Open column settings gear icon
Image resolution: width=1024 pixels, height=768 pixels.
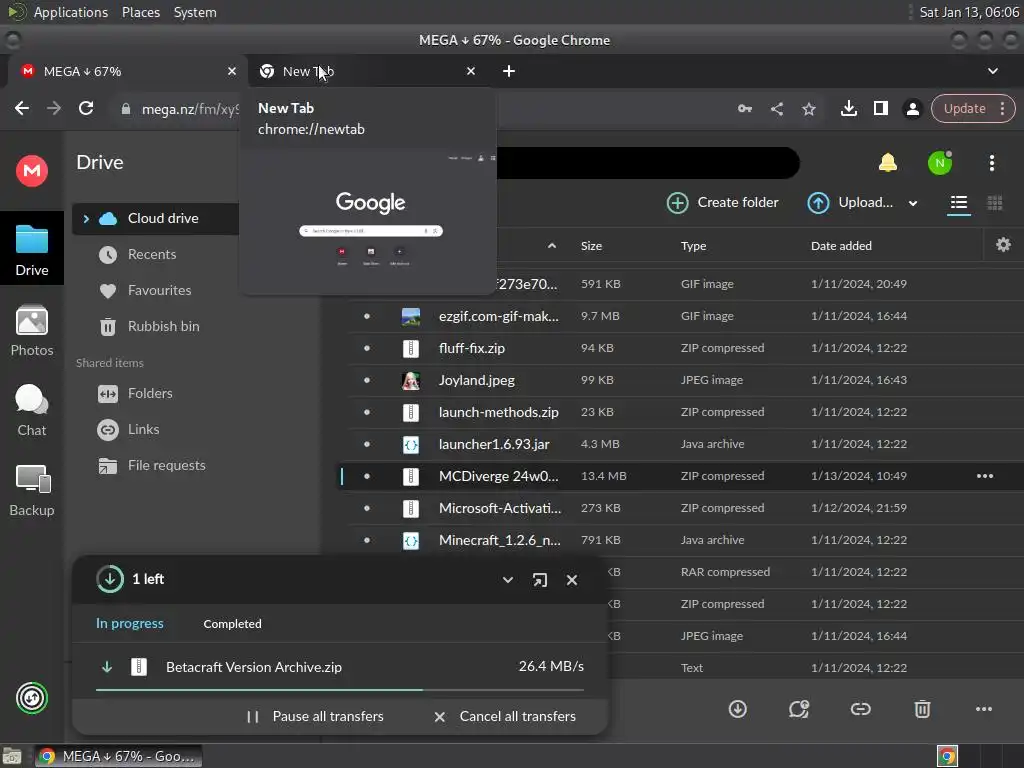1003,245
